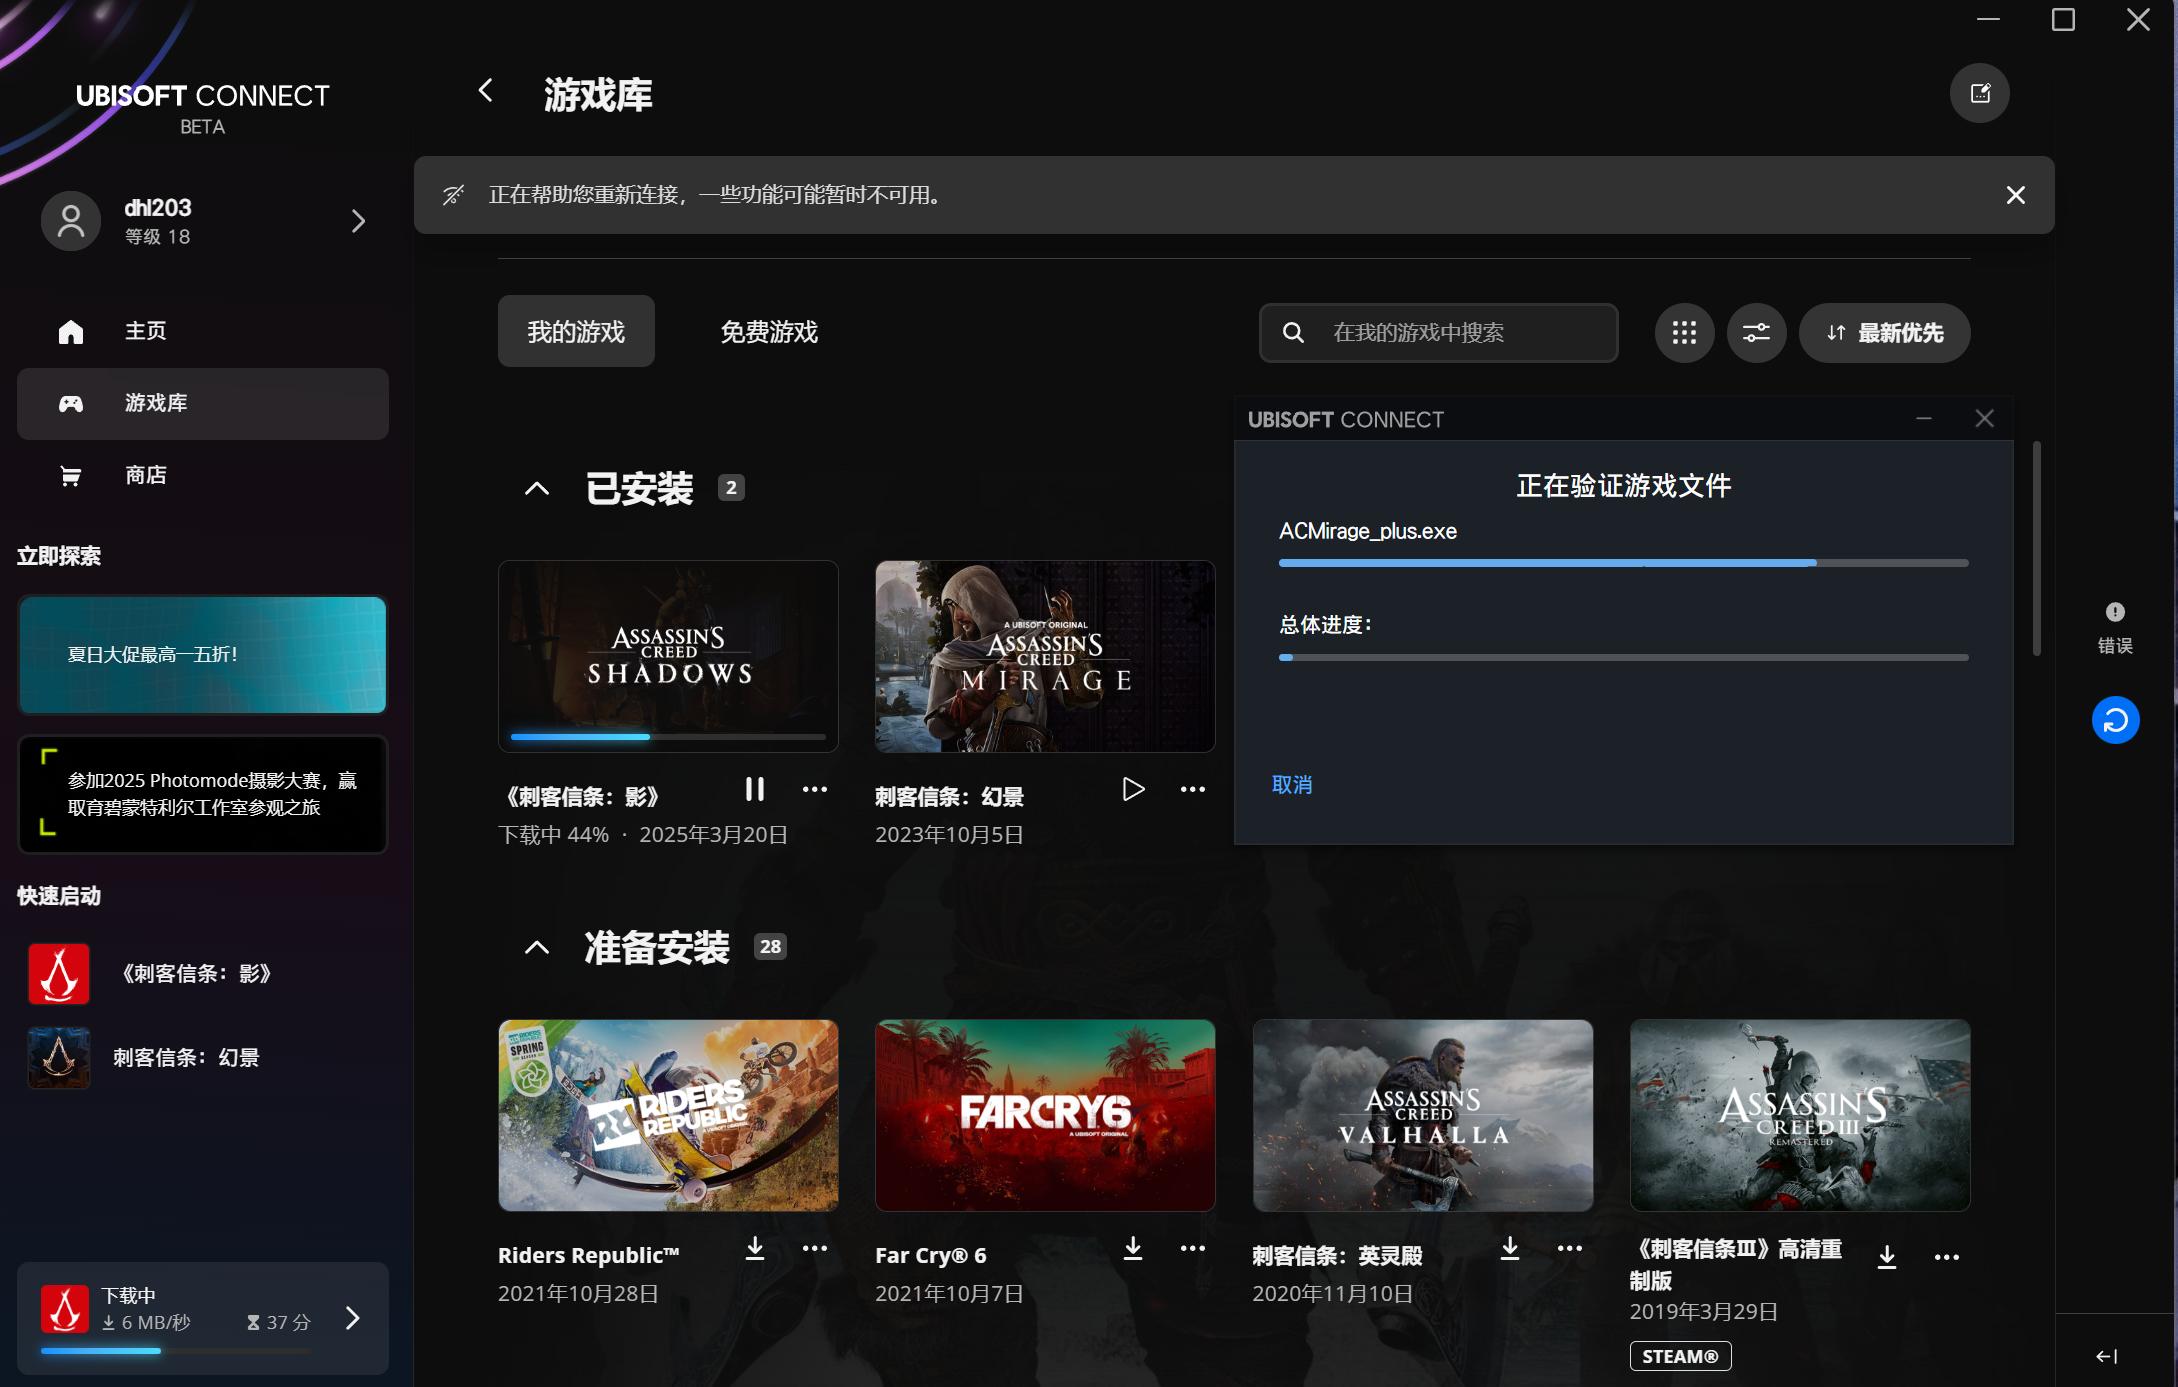Viewport: 2178px width, 1387px height.
Task: Collapse the 准备安装 section
Action: pyautogui.click(x=537, y=948)
